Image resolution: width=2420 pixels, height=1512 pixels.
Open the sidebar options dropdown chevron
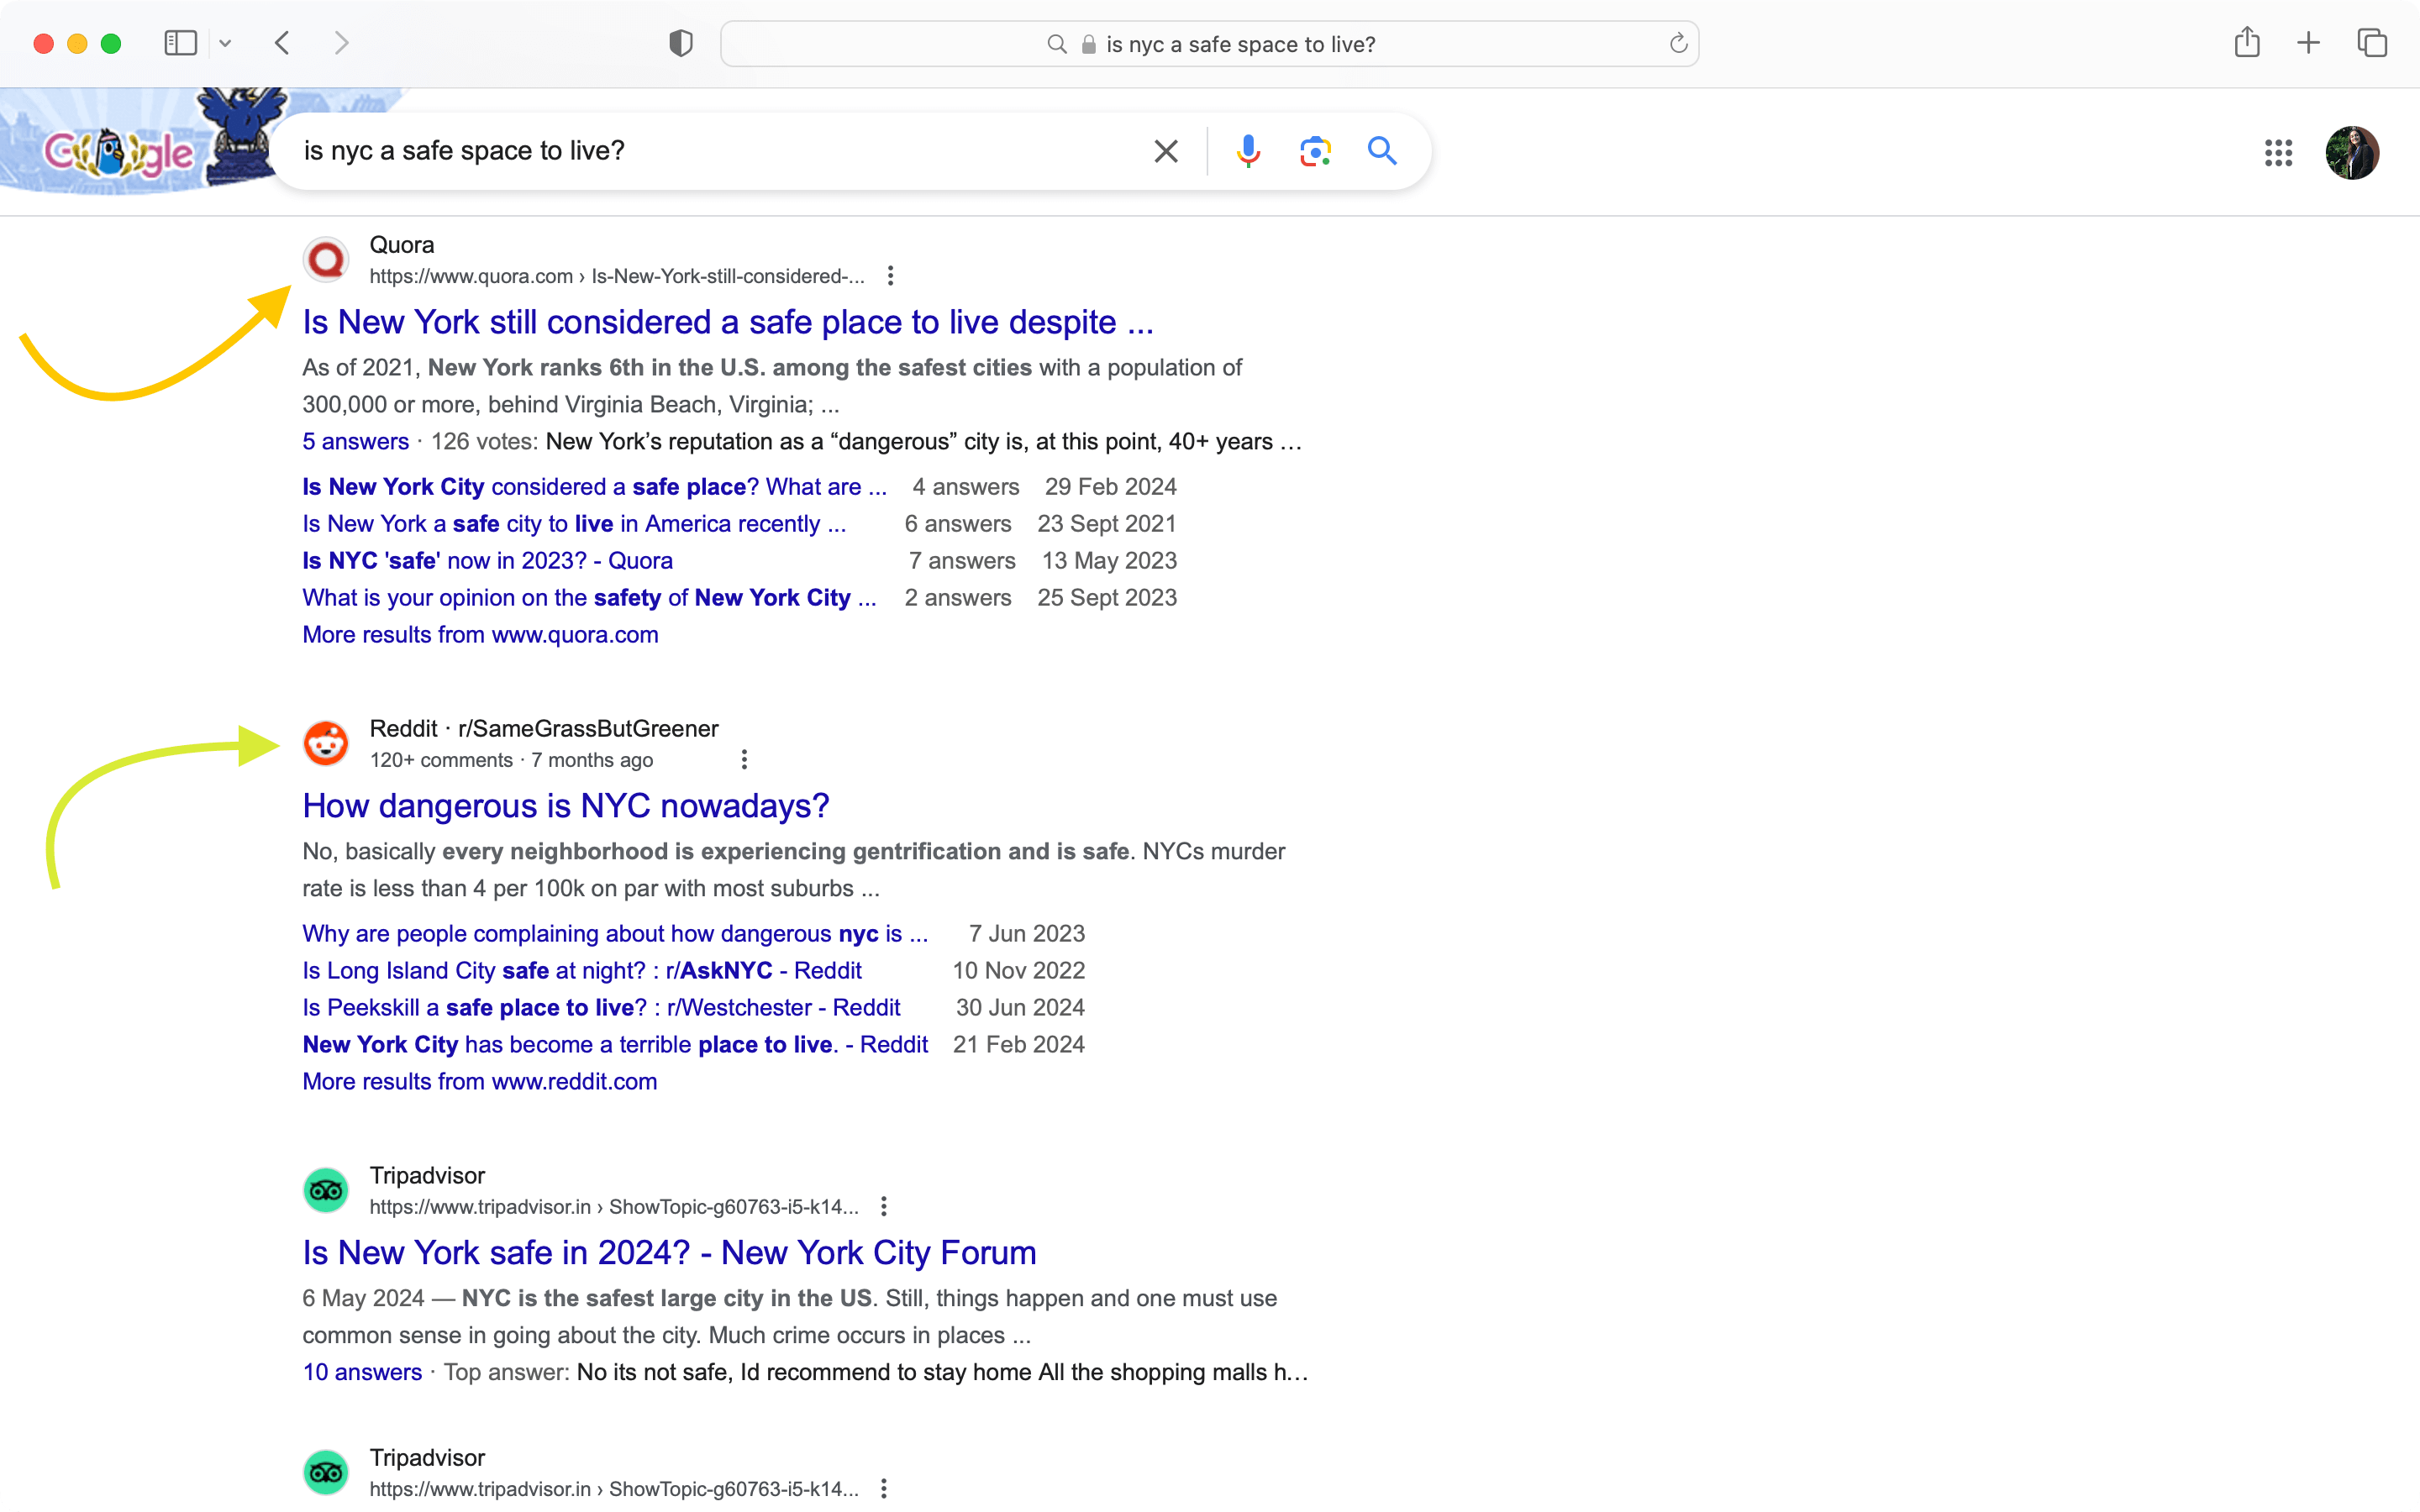225,43
